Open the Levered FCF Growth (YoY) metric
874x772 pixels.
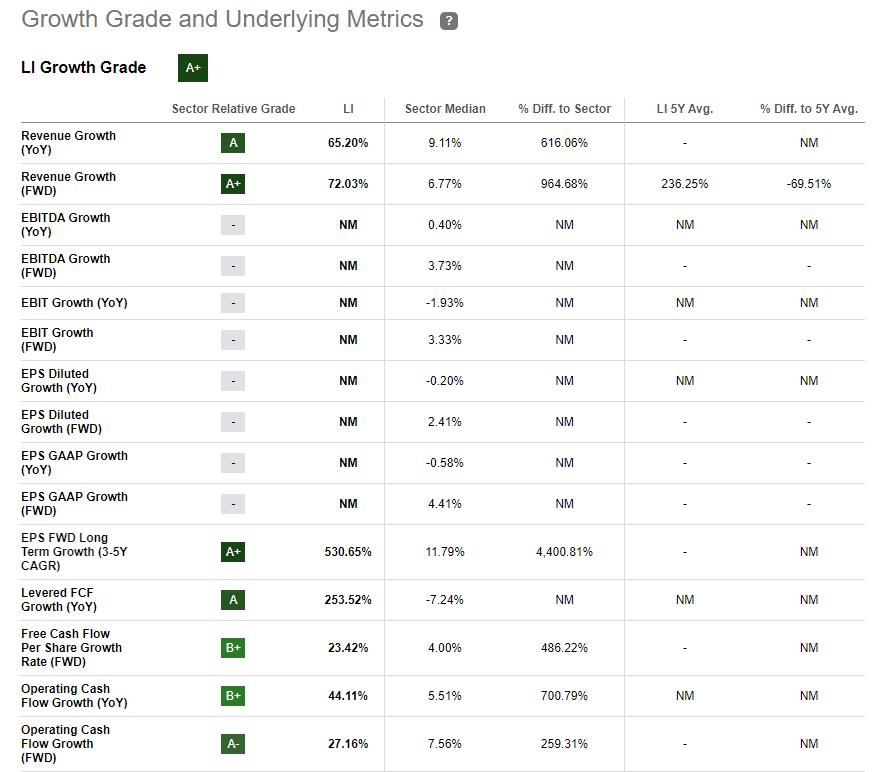click(59, 600)
